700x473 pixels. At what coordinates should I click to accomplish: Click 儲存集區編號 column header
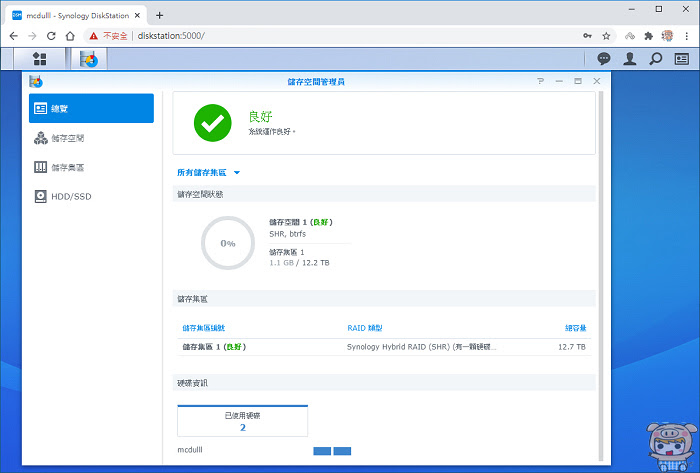(204, 328)
